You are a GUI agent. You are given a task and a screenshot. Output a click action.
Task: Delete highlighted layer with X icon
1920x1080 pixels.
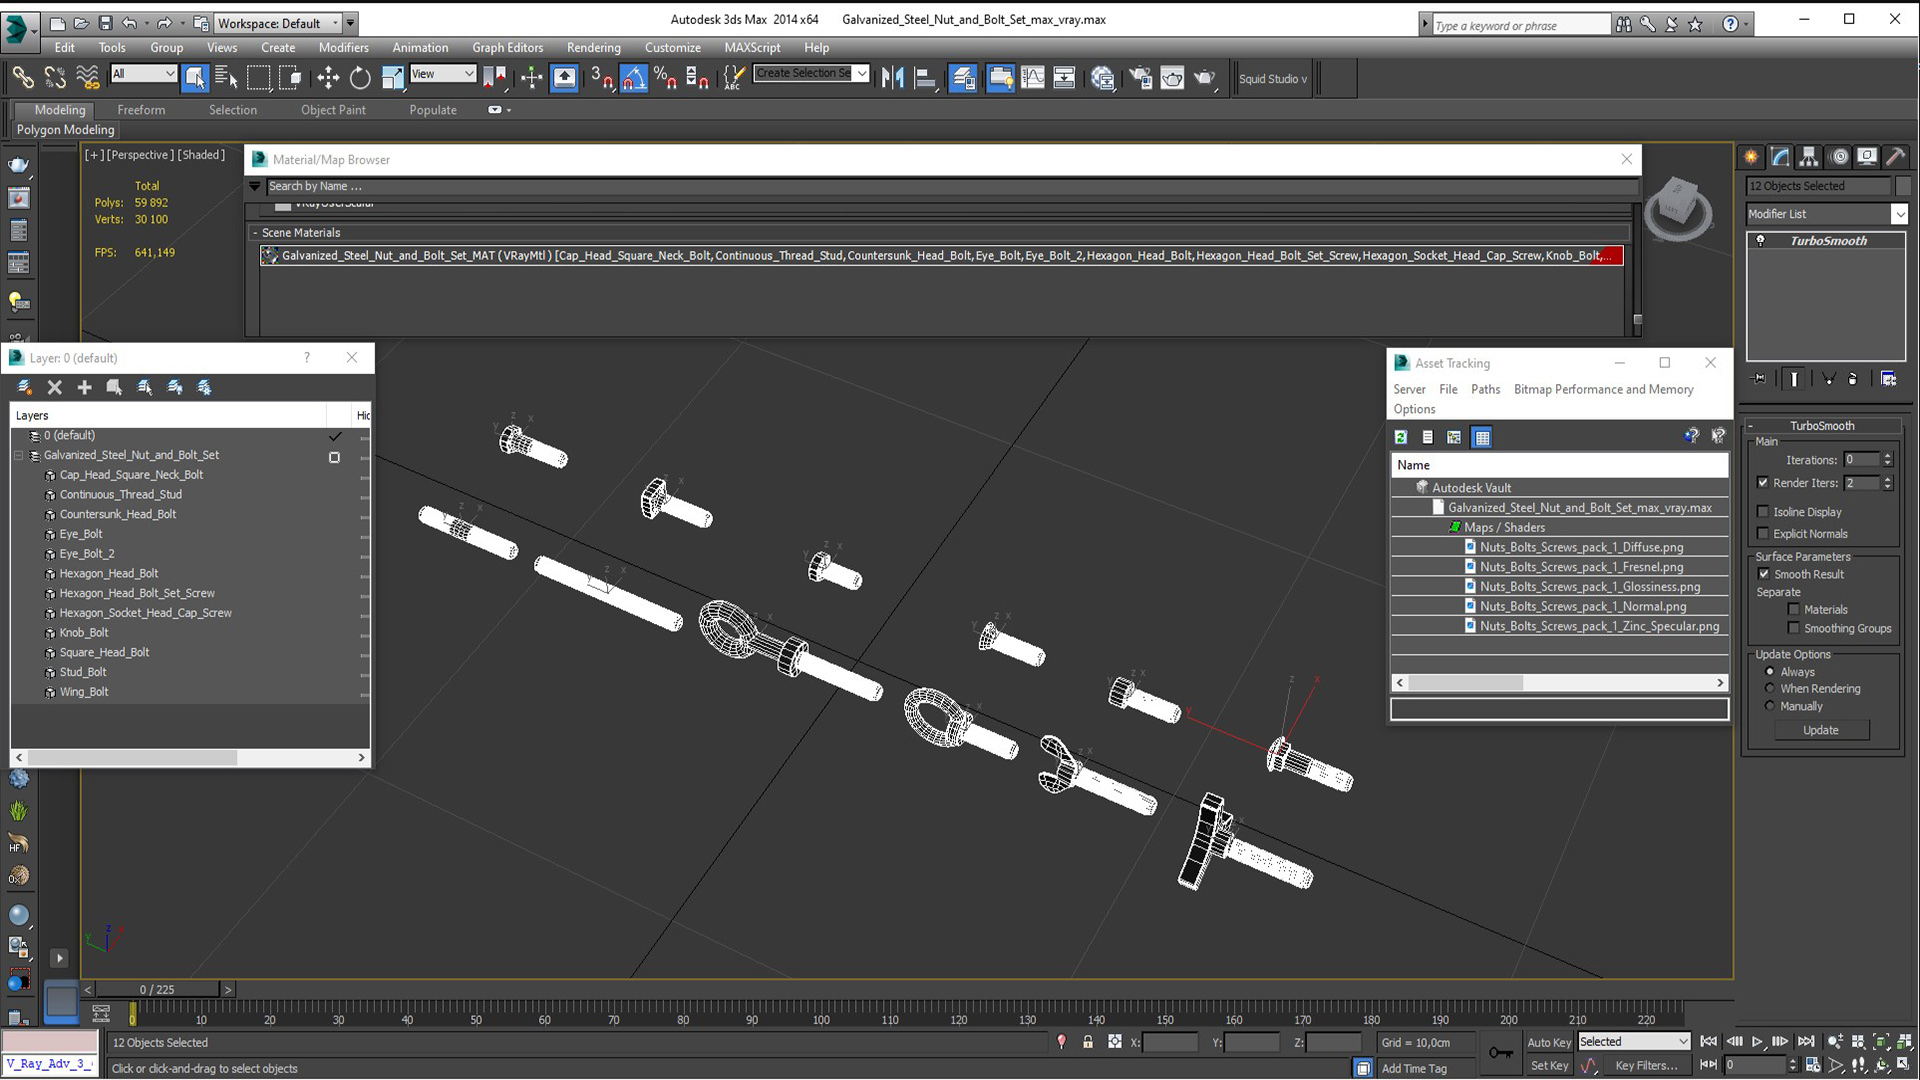55,387
